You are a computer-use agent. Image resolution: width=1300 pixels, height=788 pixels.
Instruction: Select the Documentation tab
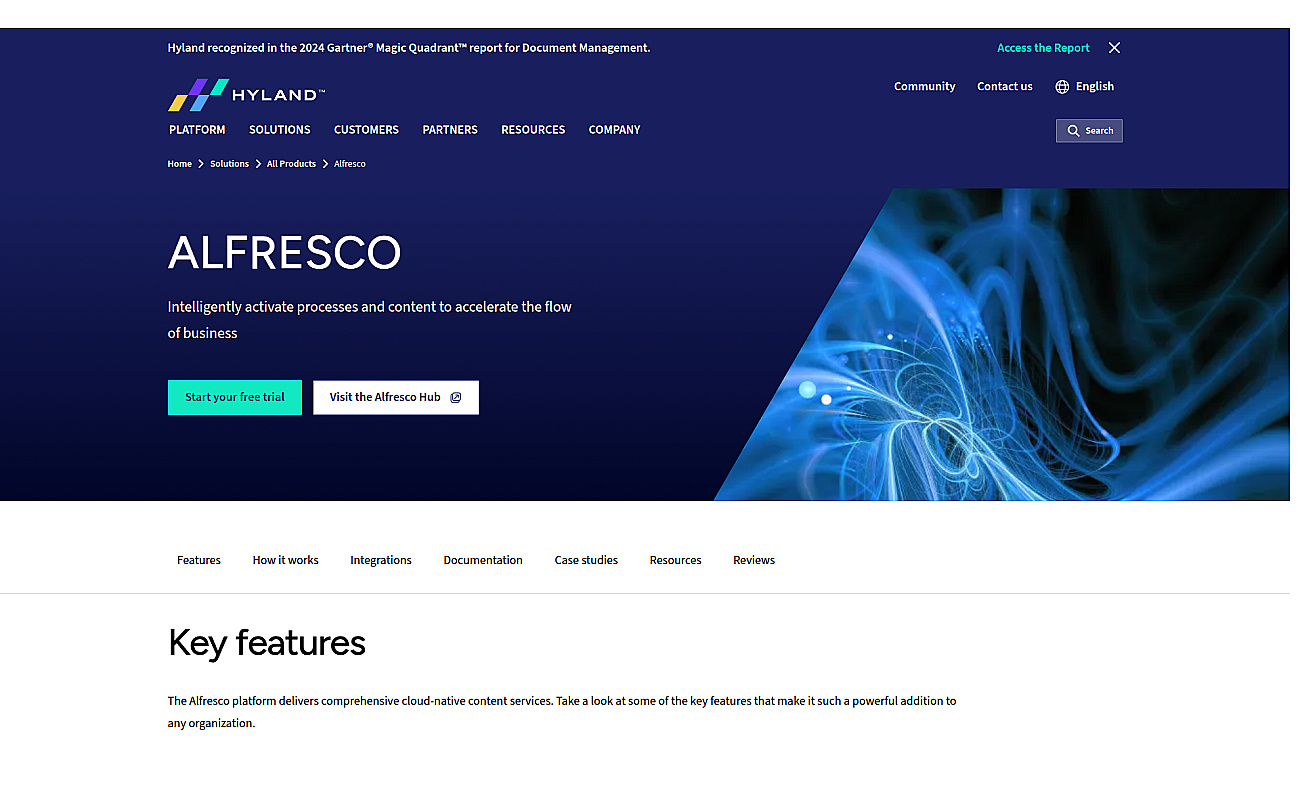(x=483, y=560)
